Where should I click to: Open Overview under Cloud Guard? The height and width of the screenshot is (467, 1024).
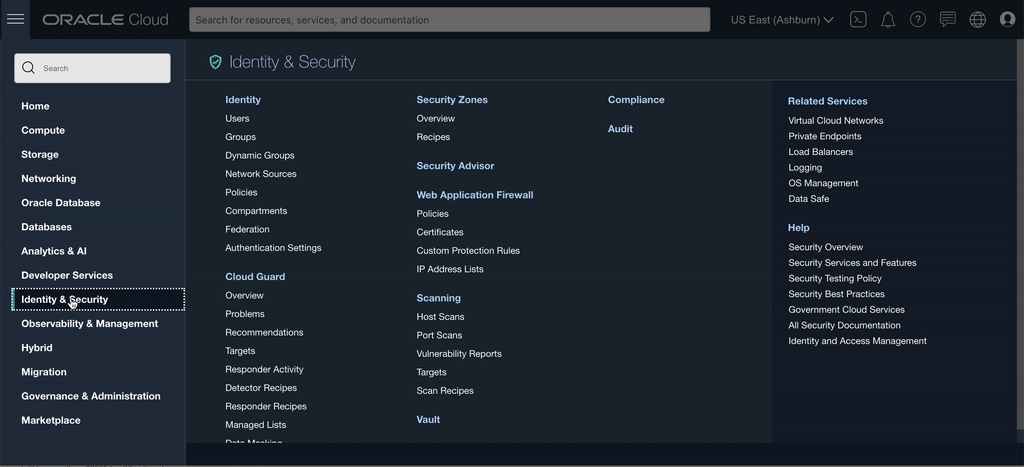click(x=244, y=295)
